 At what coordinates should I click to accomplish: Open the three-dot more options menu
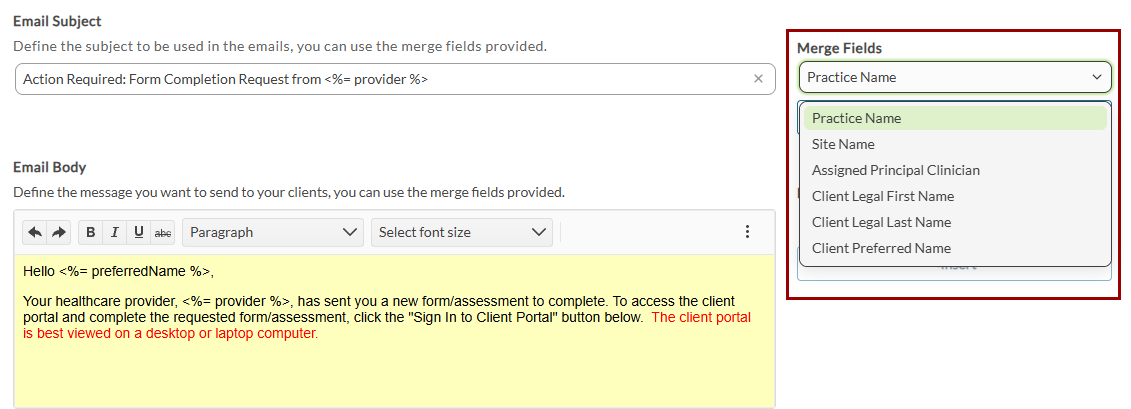point(747,232)
